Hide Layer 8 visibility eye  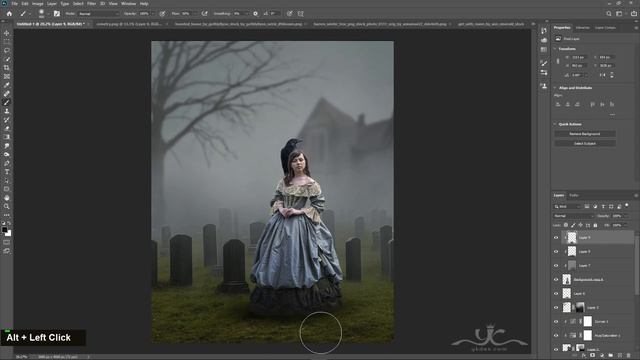556,251
